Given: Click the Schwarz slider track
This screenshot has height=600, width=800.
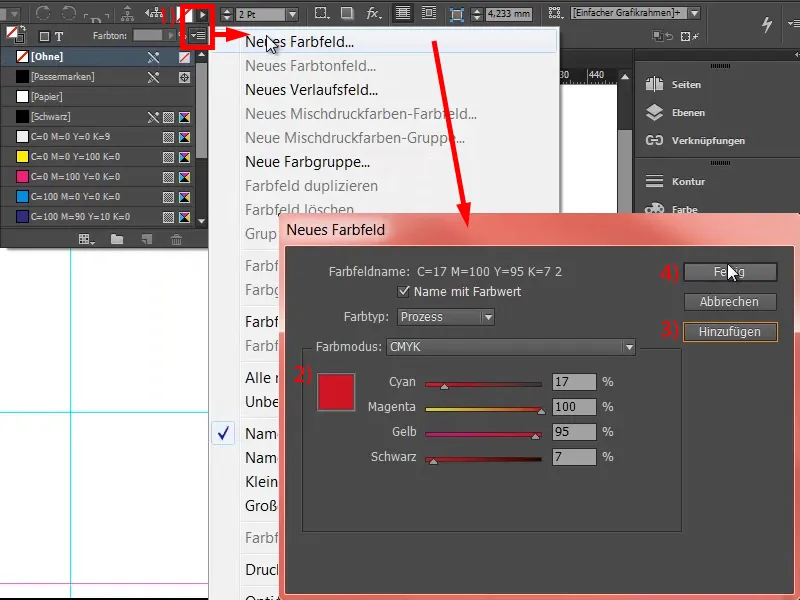Looking at the screenshot, I should click(483, 459).
